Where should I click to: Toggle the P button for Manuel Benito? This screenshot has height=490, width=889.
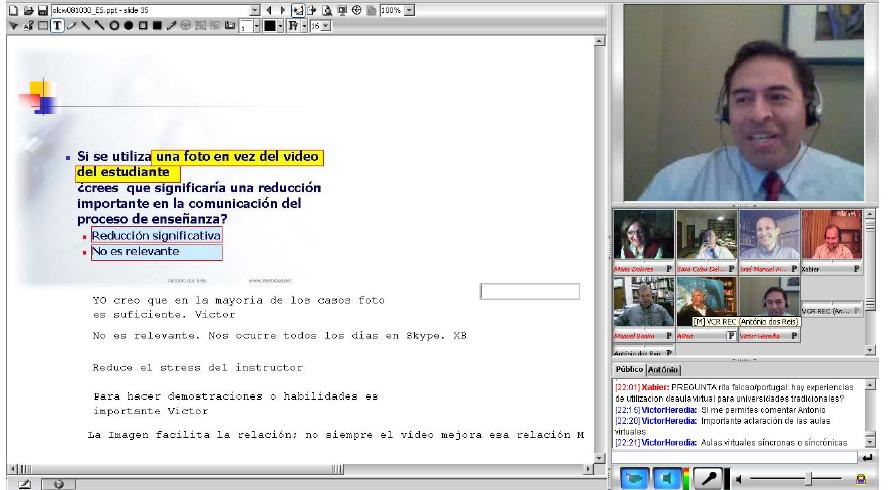coord(669,336)
